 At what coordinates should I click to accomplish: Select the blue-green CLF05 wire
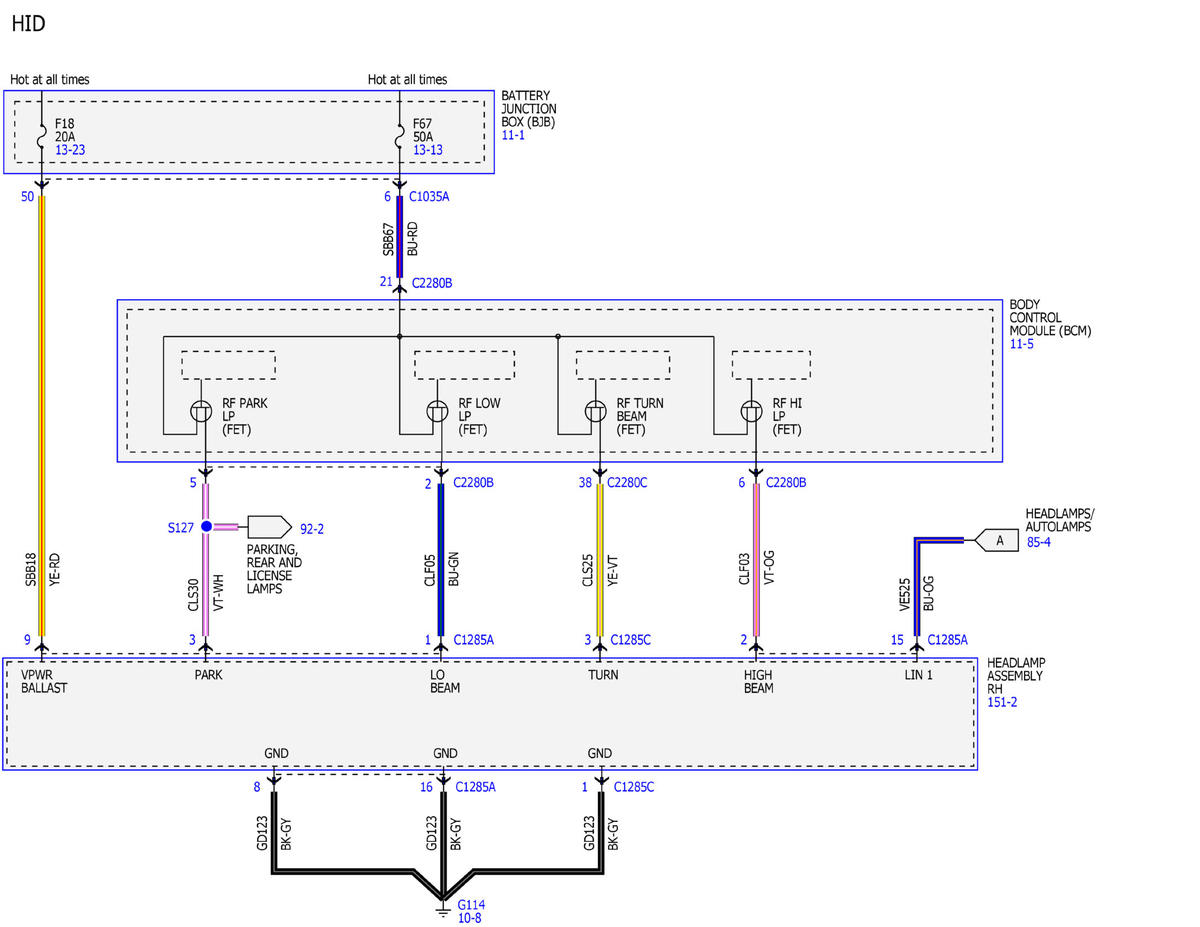[440, 559]
